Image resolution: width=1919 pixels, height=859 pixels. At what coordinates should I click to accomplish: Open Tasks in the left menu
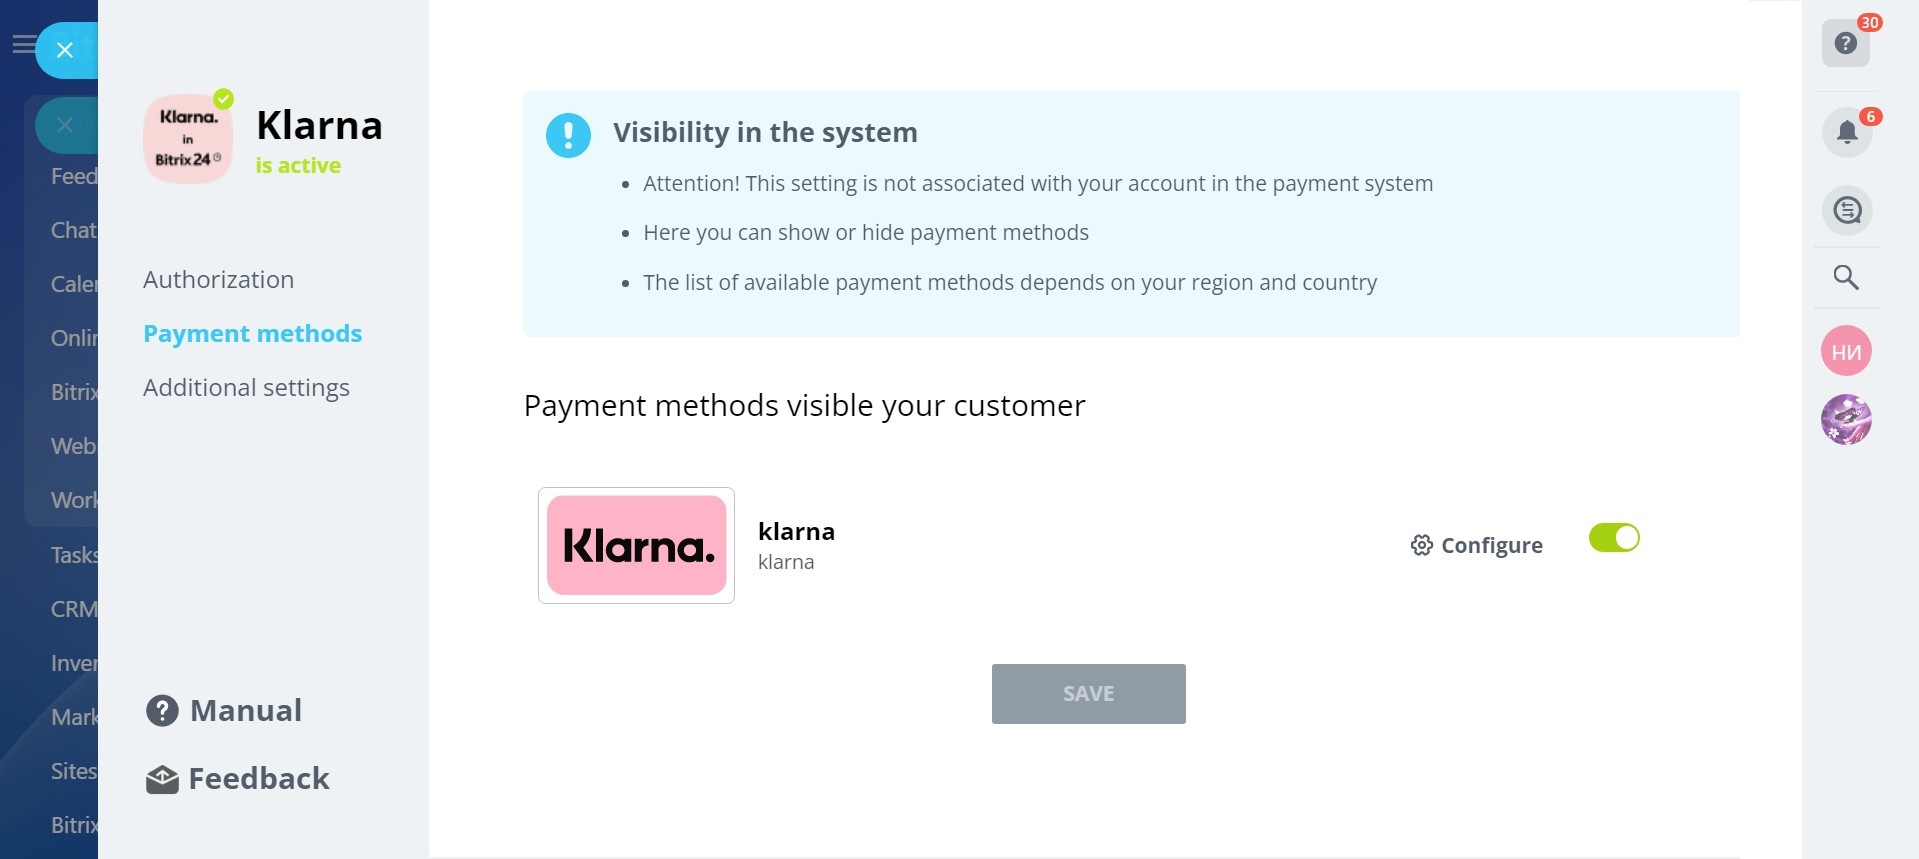[x=74, y=555]
